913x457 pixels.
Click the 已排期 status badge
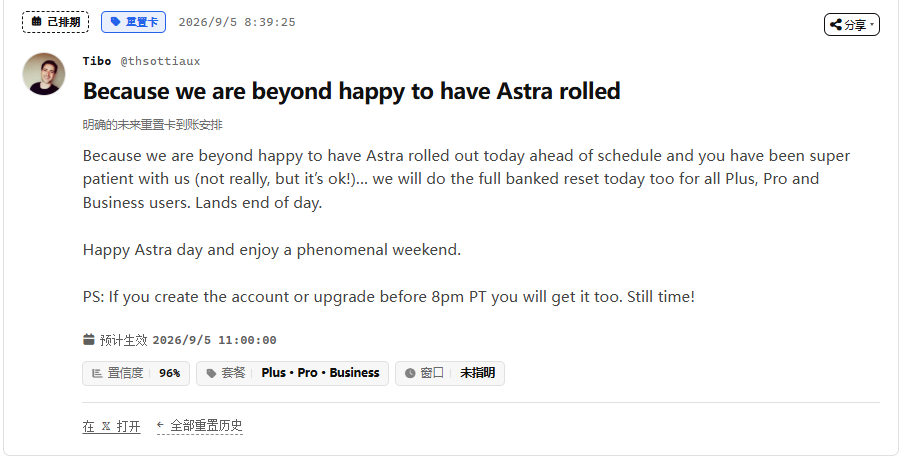tap(55, 22)
